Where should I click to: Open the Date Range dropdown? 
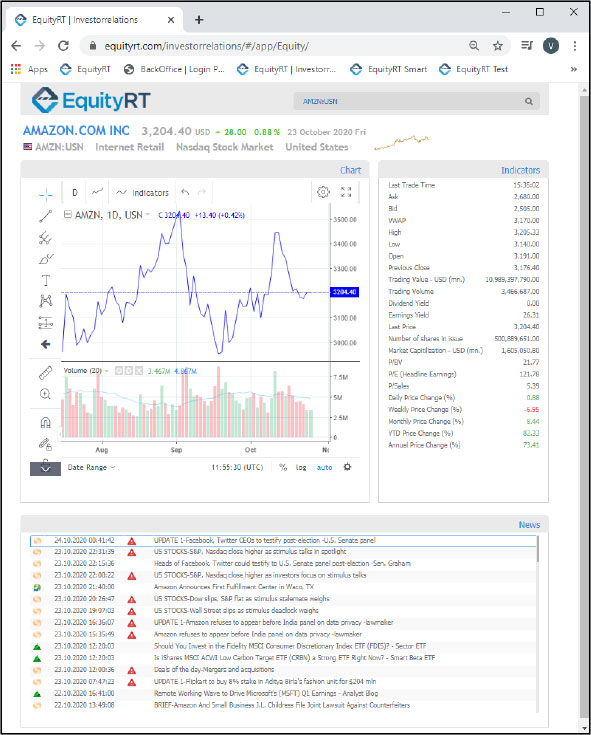tap(91, 467)
